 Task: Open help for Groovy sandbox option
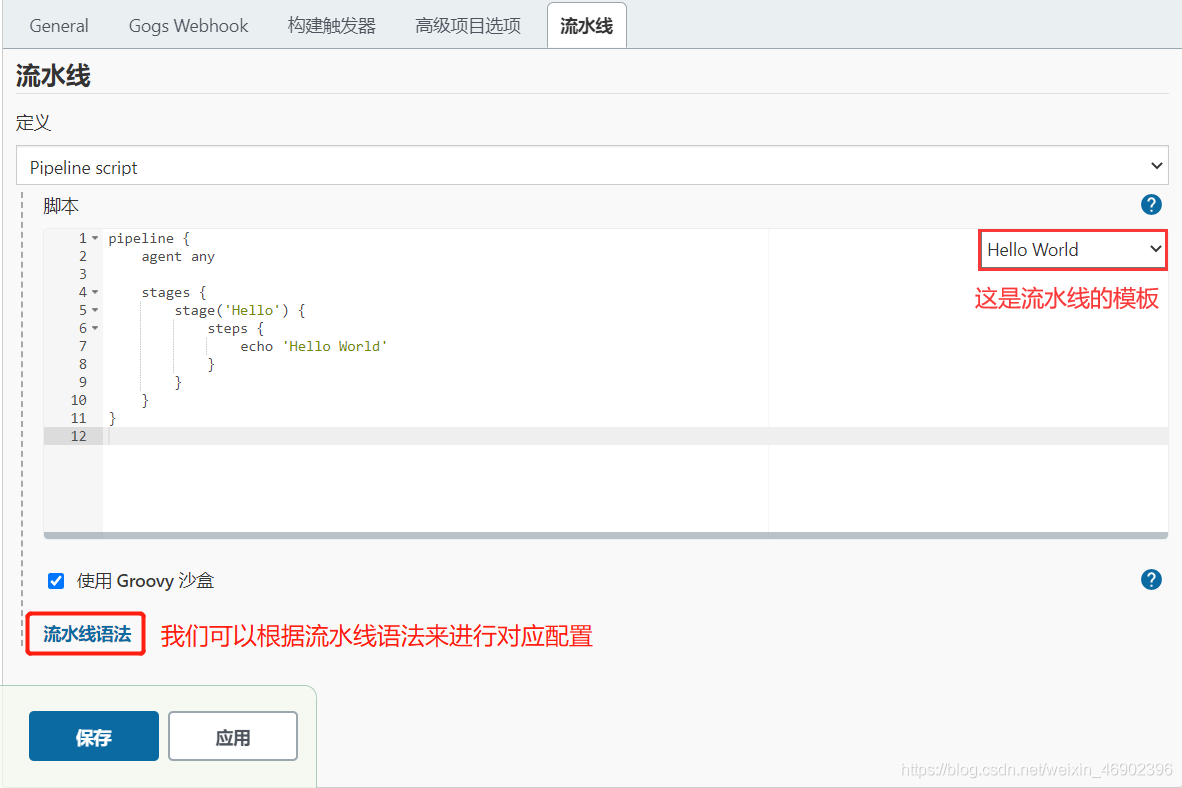(1151, 580)
